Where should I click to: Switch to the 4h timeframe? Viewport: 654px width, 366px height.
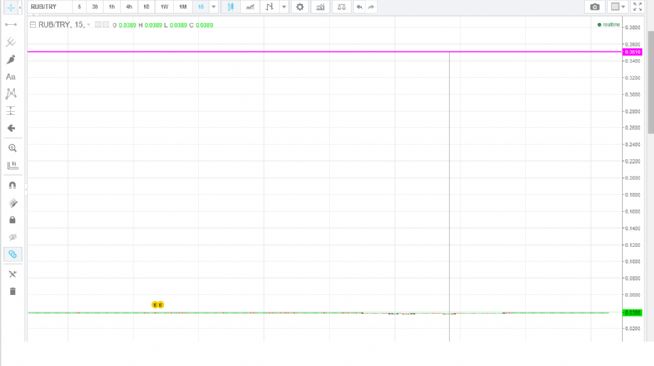point(129,7)
